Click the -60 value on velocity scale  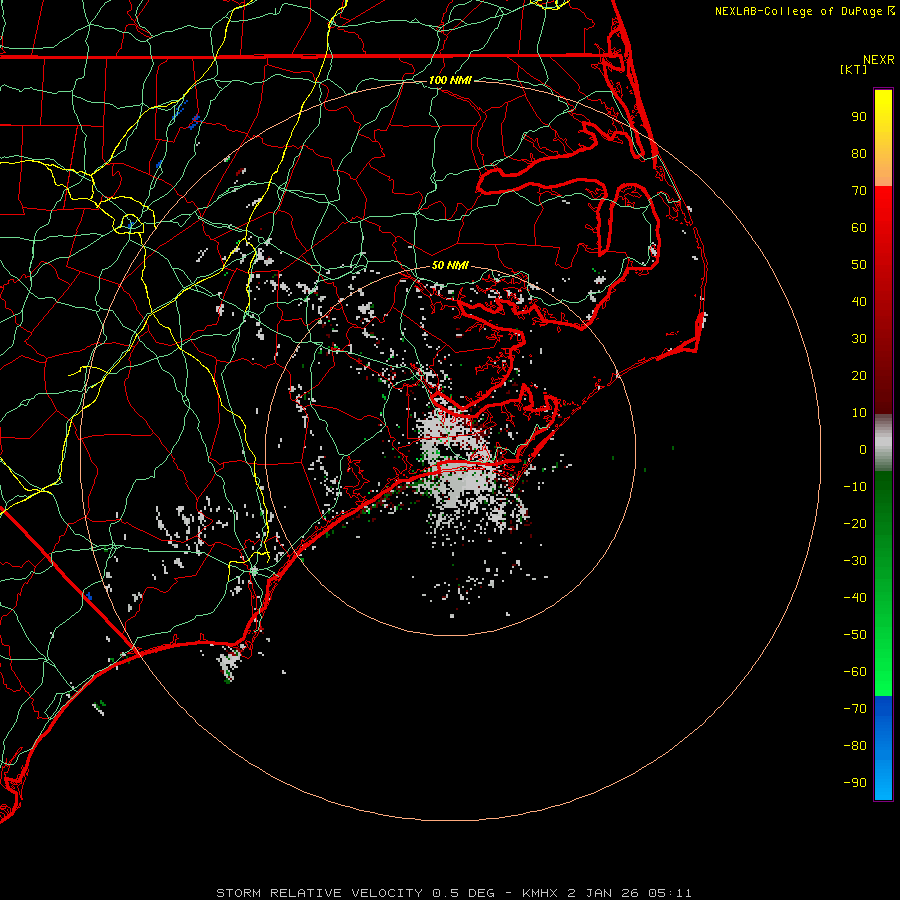855,672
